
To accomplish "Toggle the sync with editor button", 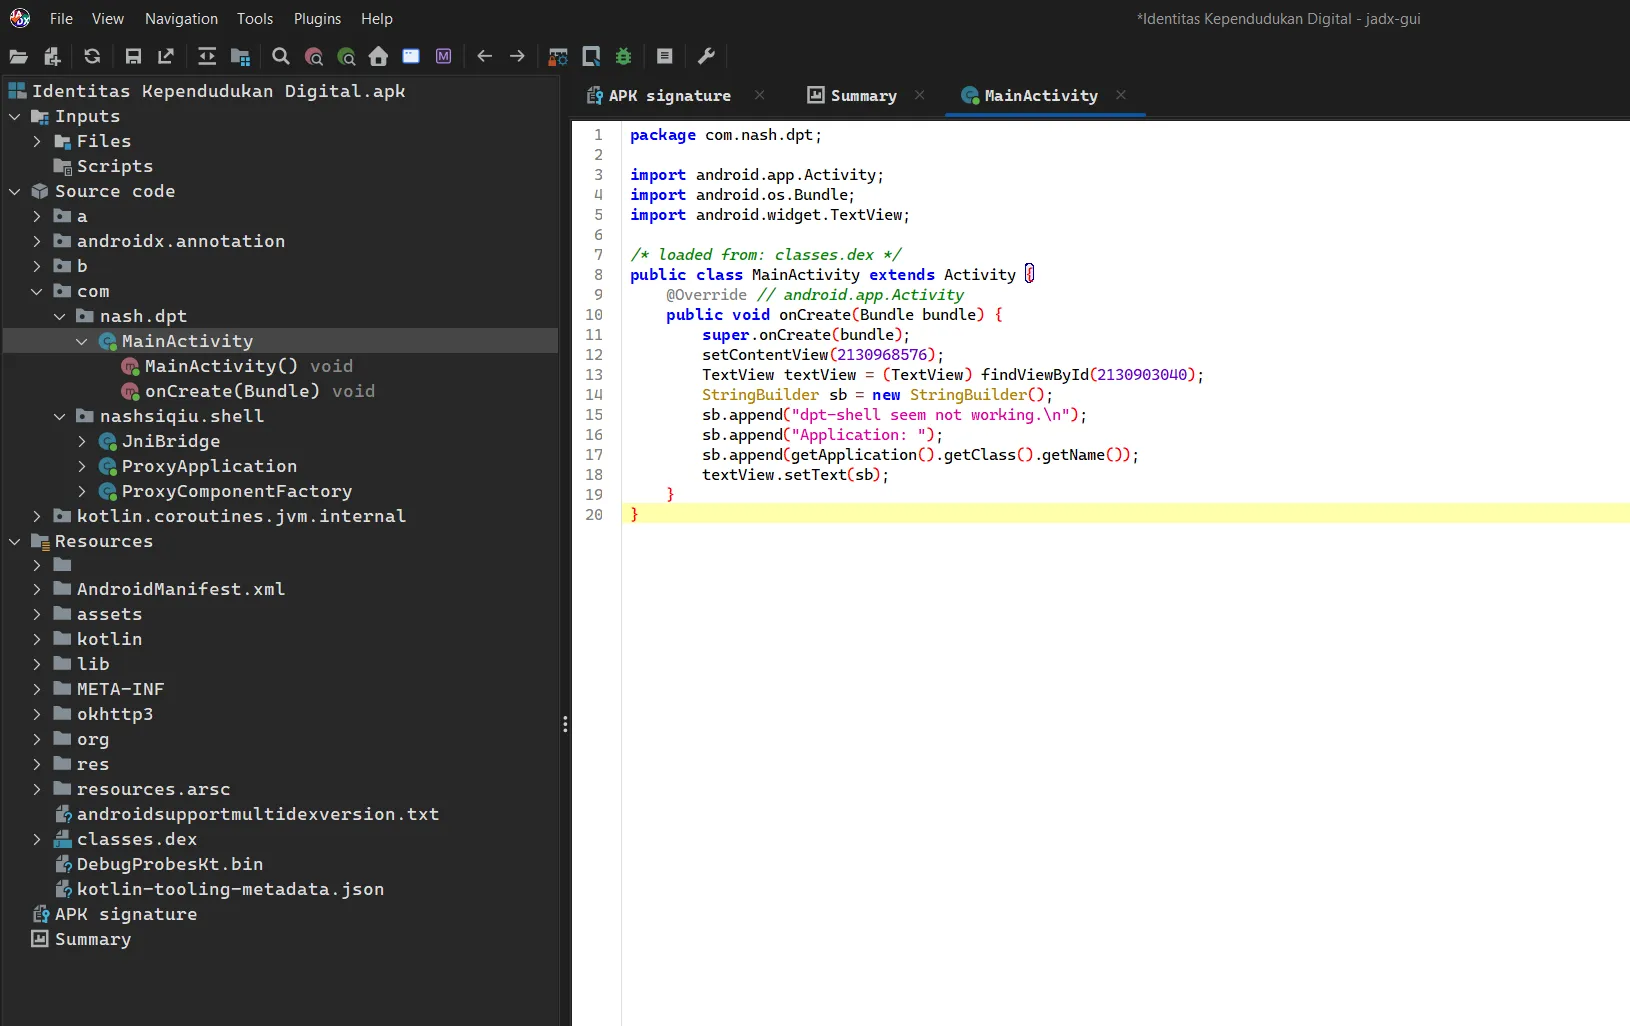I will tap(207, 57).
